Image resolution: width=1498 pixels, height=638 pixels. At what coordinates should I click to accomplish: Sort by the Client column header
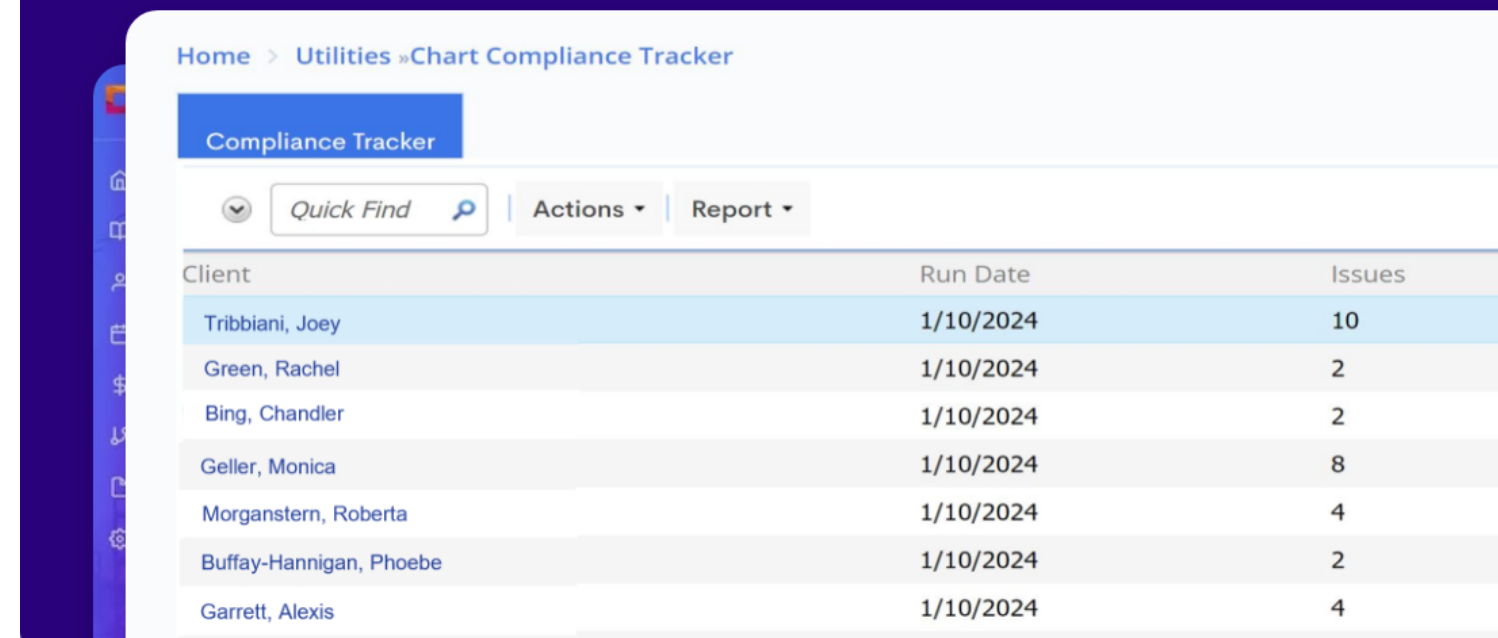pyautogui.click(x=216, y=274)
